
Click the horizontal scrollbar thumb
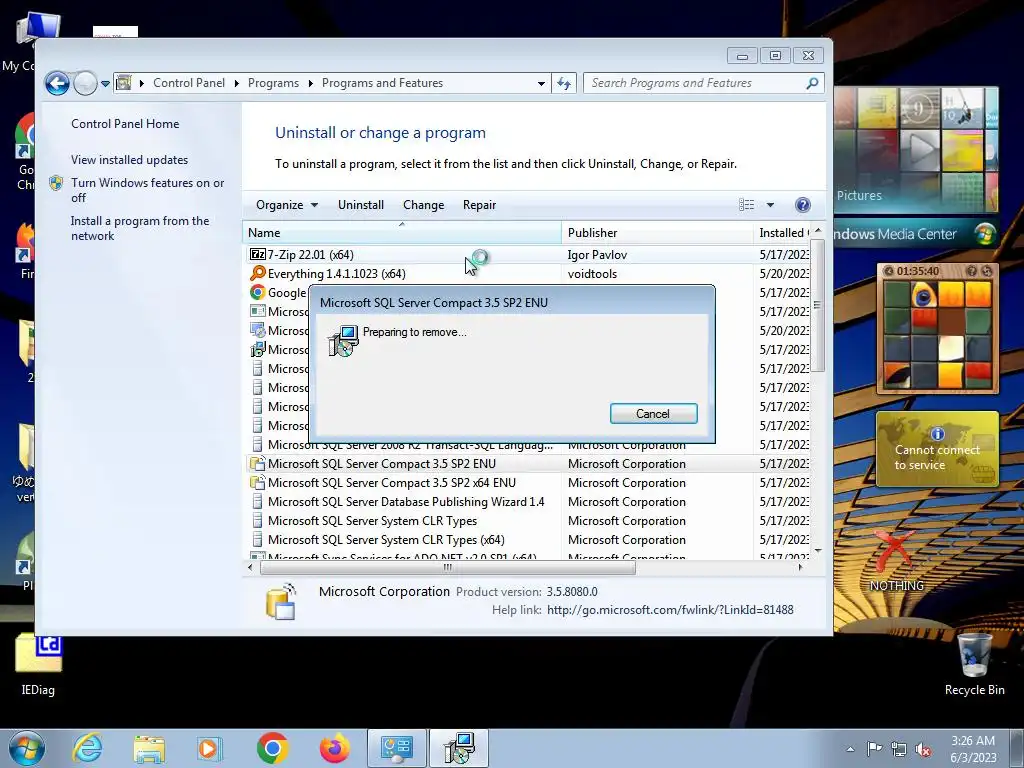[447, 568]
